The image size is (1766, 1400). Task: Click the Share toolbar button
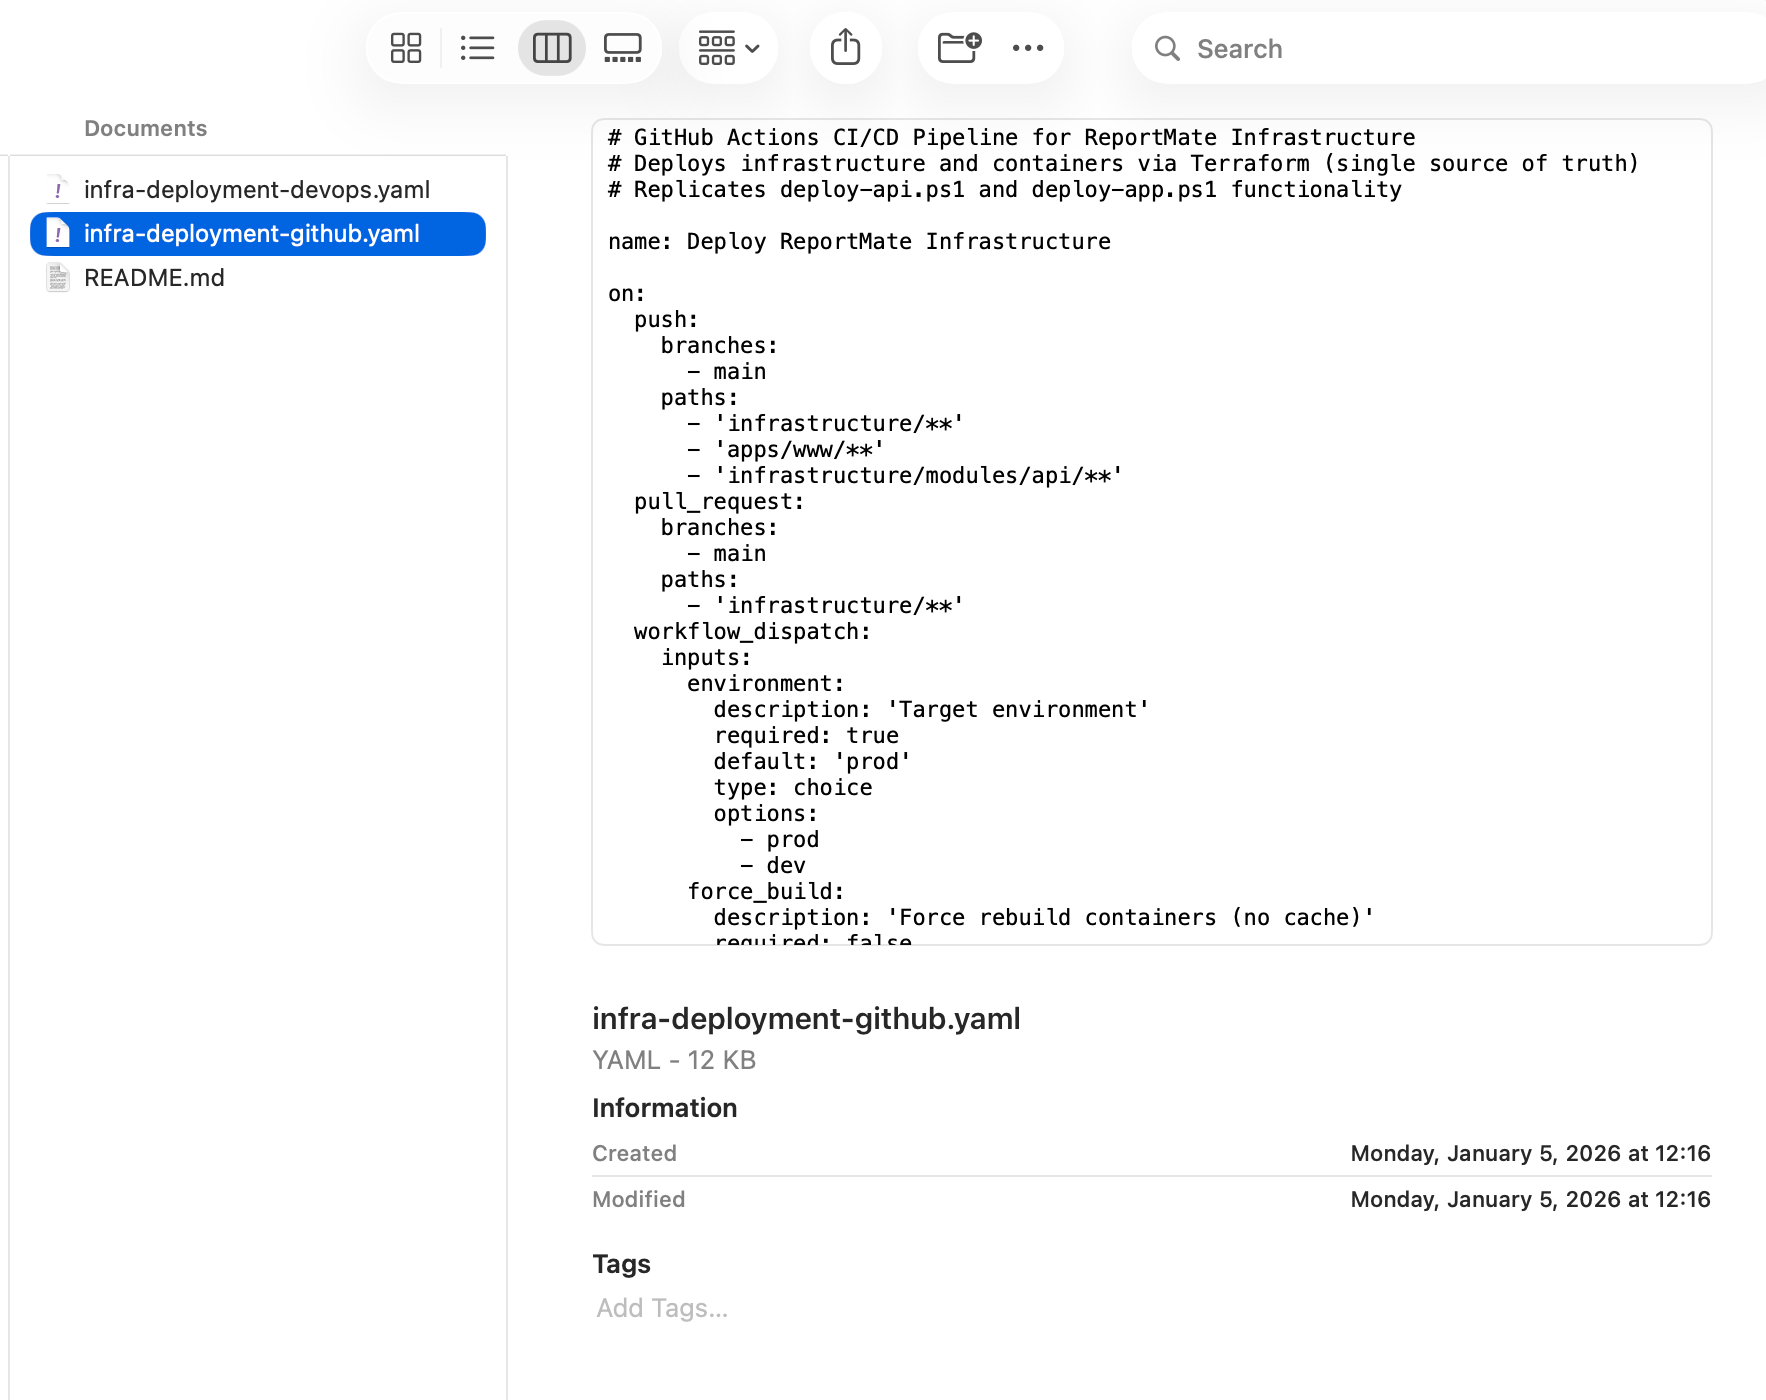coord(845,48)
